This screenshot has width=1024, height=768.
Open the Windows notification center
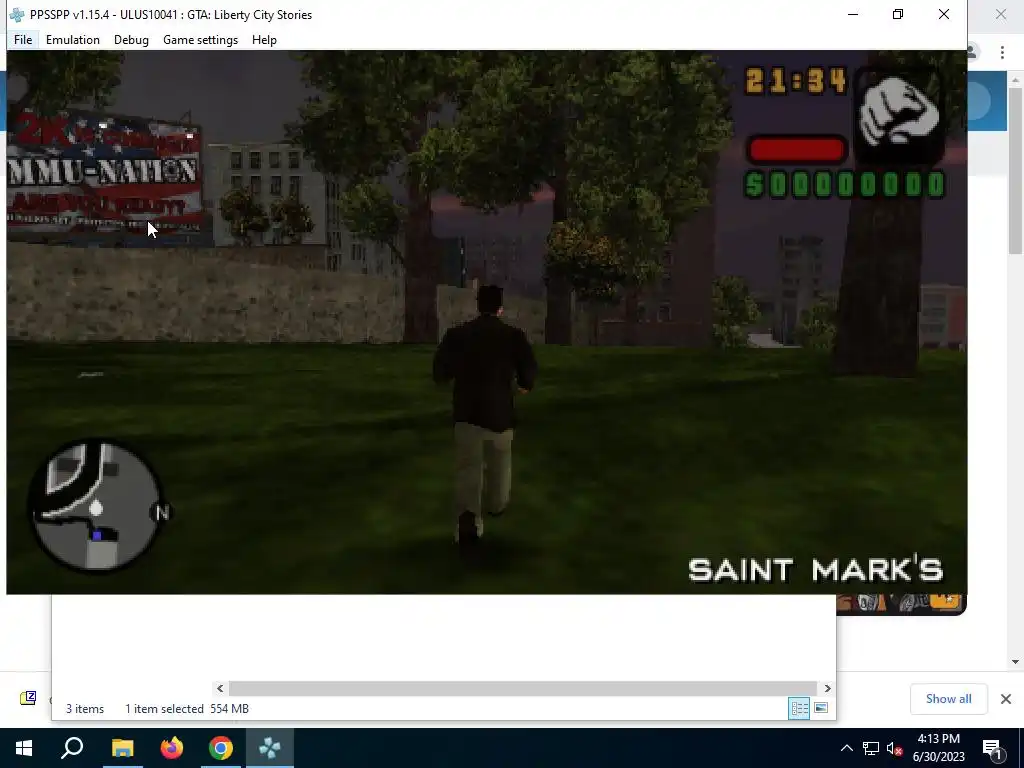[x=992, y=748]
